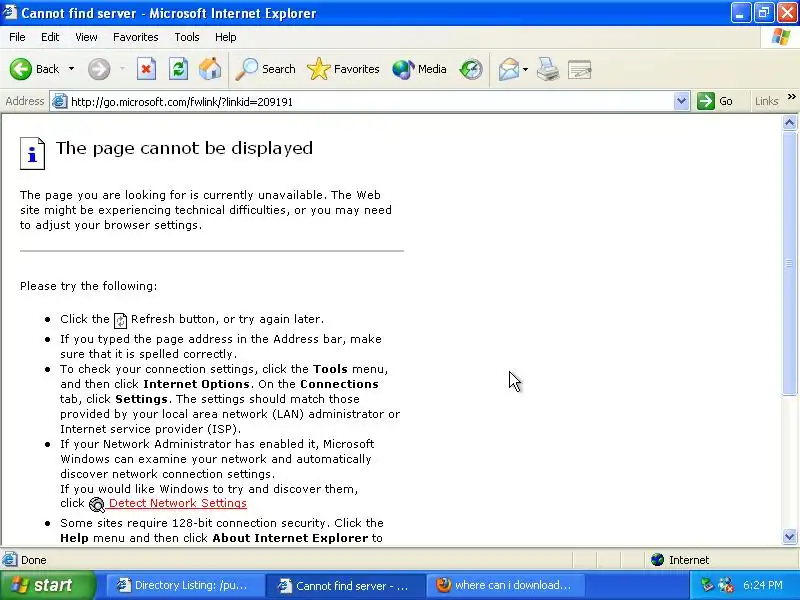This screenshot has height=600, width=800.
Task: Minimize the Internet Explorer window
Action: [x=741, y=13]
